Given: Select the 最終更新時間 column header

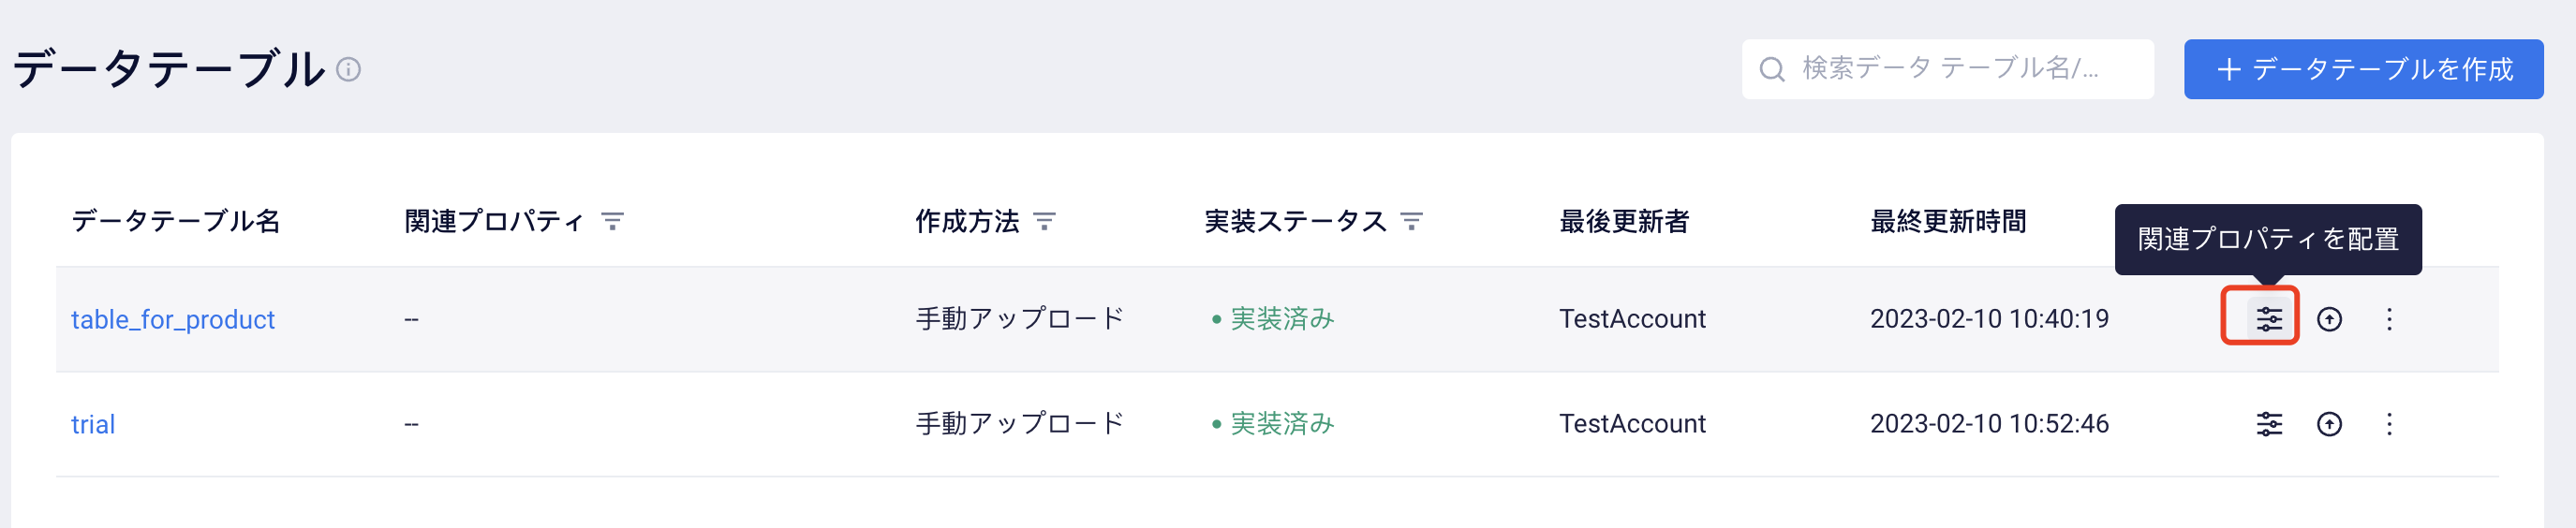Looking at the screenshot, I should (1948, 221).
